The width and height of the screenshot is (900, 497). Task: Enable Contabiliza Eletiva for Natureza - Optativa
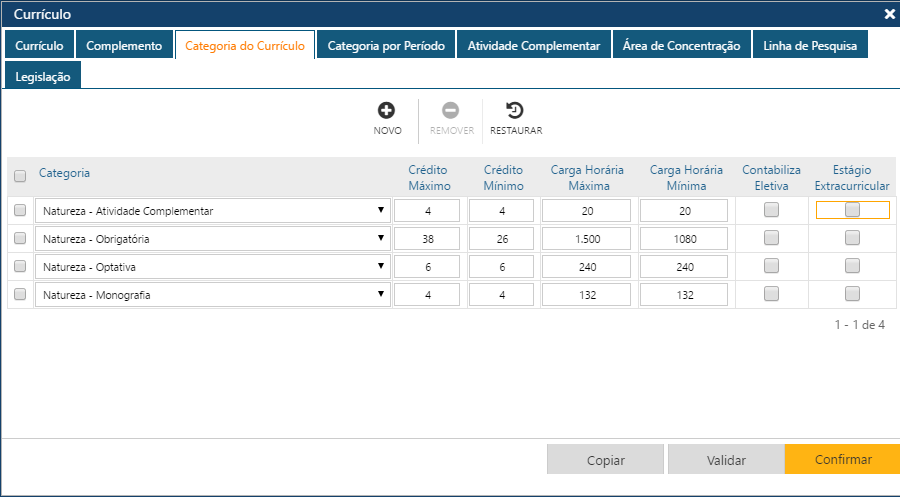(x=771, y=266)
